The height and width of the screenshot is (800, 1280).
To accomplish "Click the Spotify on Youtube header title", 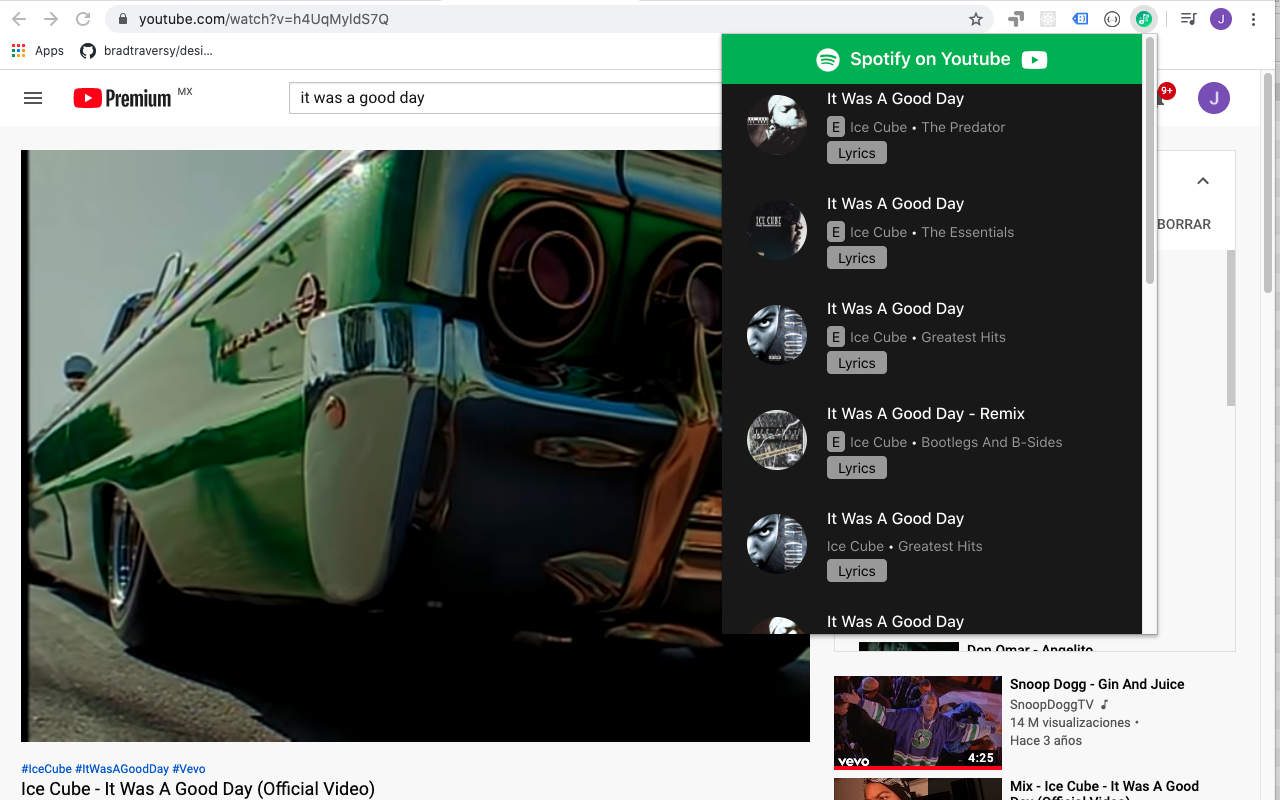I will click(x=930, y=59).
